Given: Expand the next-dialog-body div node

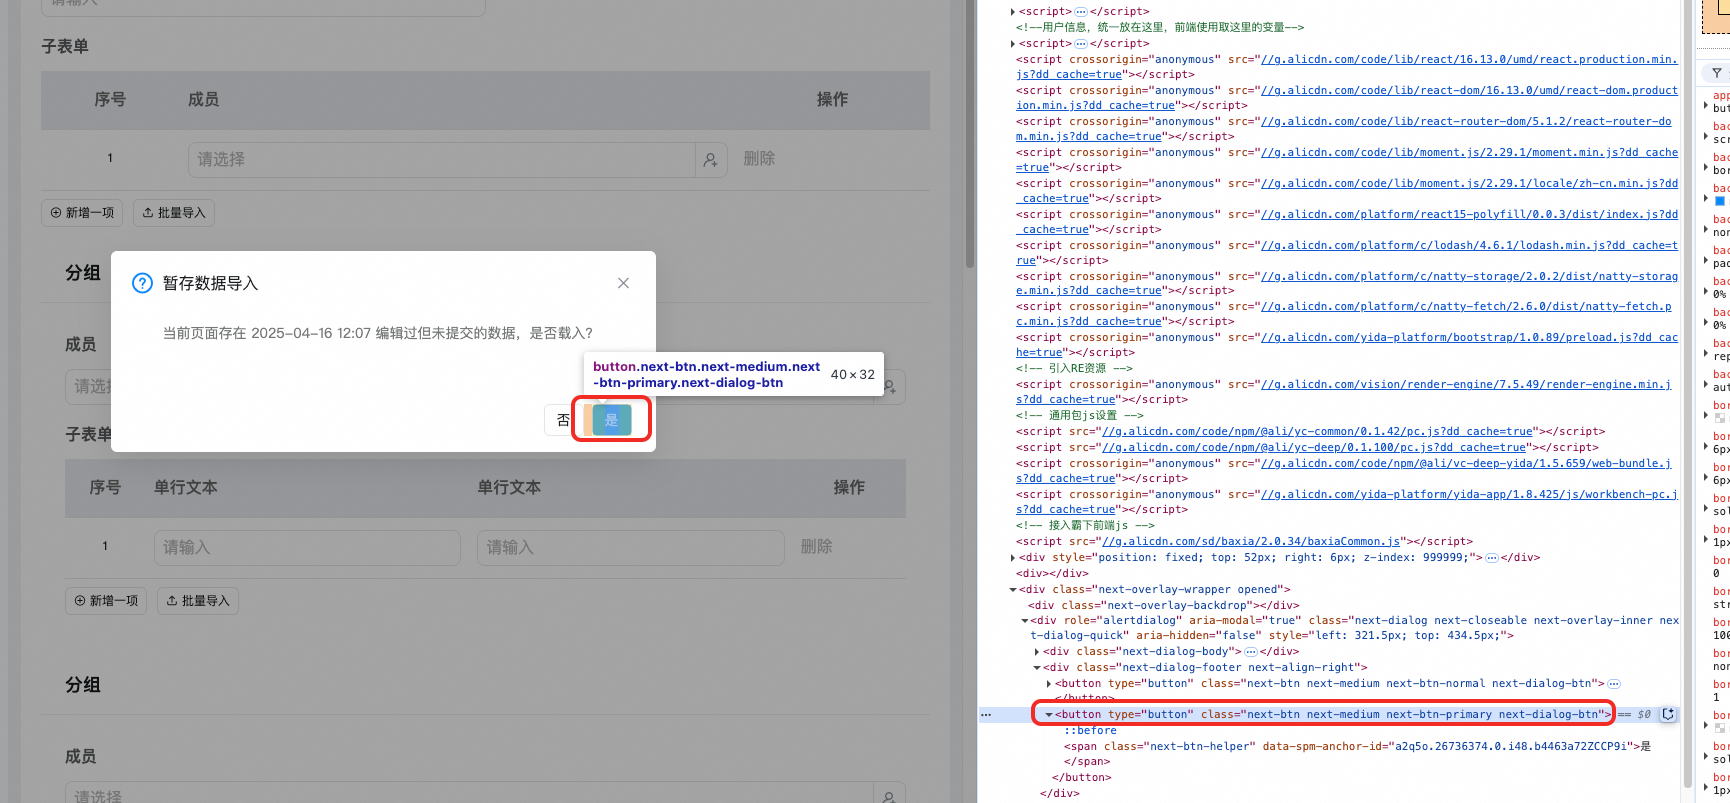Looking at the screenshot, I should pyautogui.click(x=1036, y=652).
